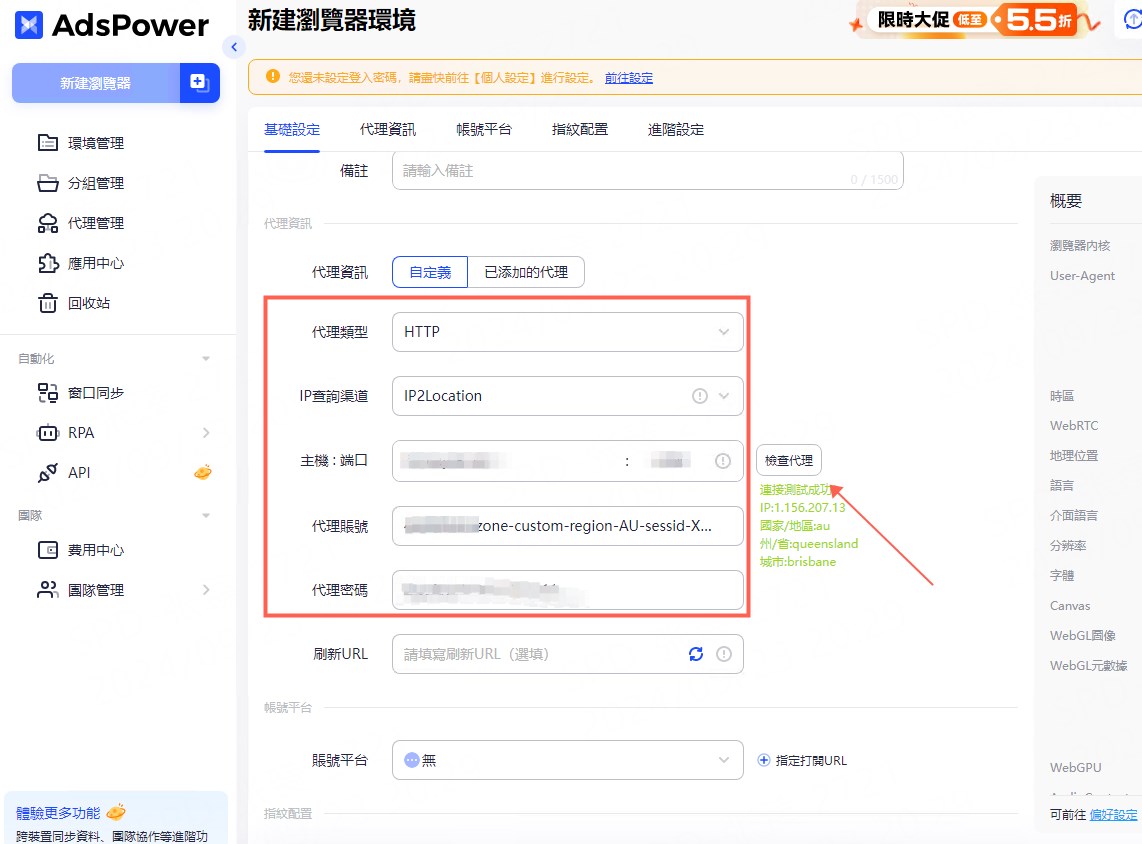Click the warning icon in the password notice

[273, 76]
